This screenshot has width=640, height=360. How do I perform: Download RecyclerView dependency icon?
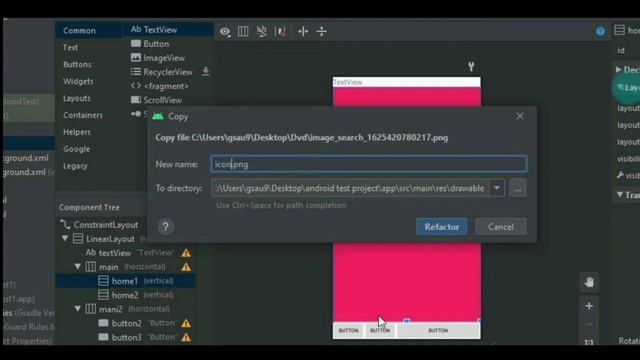tap(206, 71)
